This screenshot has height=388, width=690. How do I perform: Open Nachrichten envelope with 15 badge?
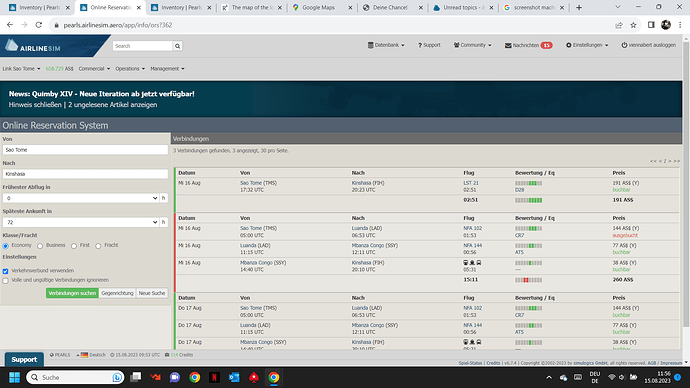pyautogui.click(x=528, y=45)
